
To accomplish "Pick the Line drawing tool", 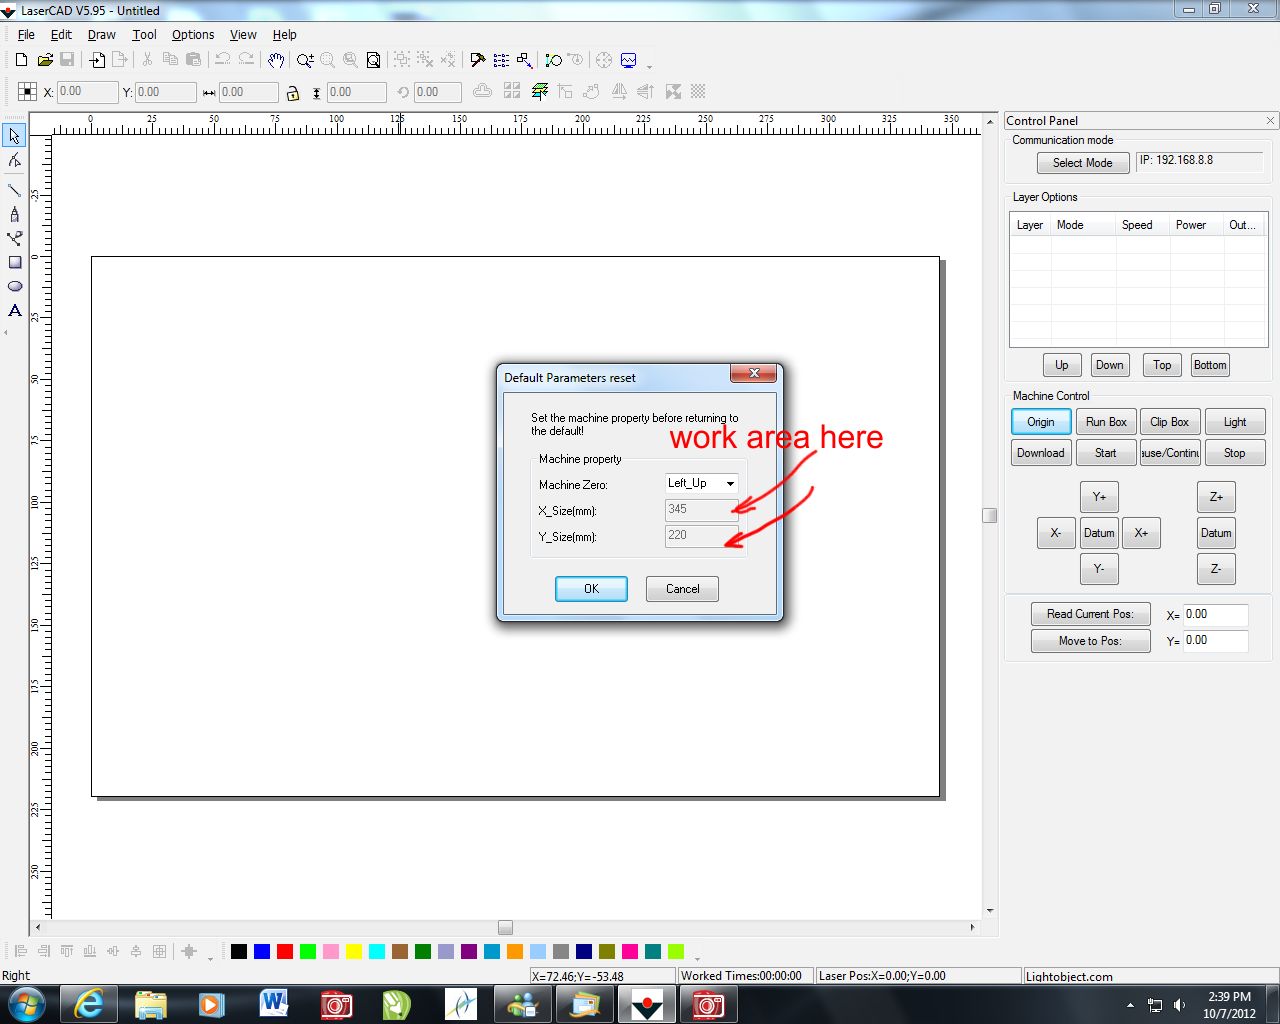I will (x=15, y=190).
